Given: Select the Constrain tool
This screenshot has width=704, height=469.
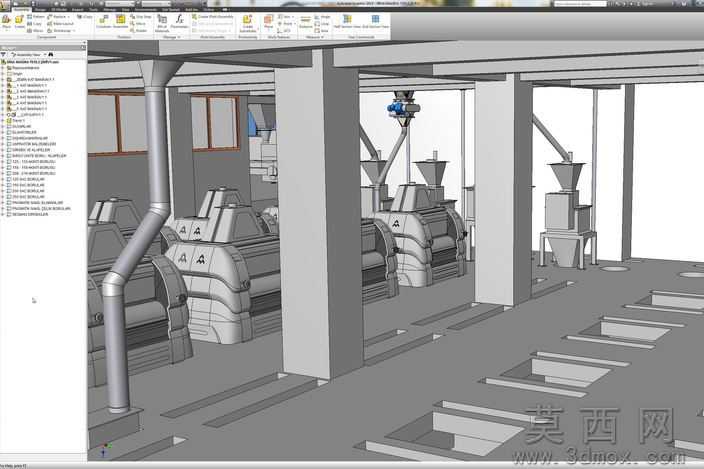Looking at the screenshot, I should pyautogui.click(x=103, y=21).
